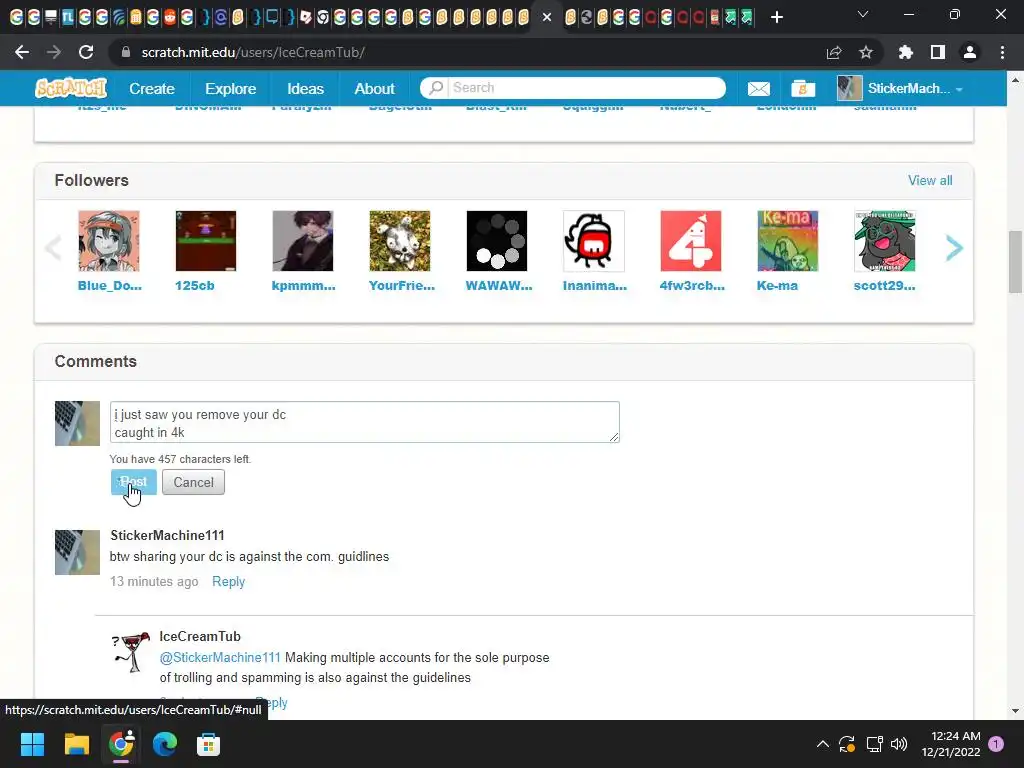Open follower WAWAW... avatar
The height and width of the screenshot is (768, 1024).
coord(497,241)
